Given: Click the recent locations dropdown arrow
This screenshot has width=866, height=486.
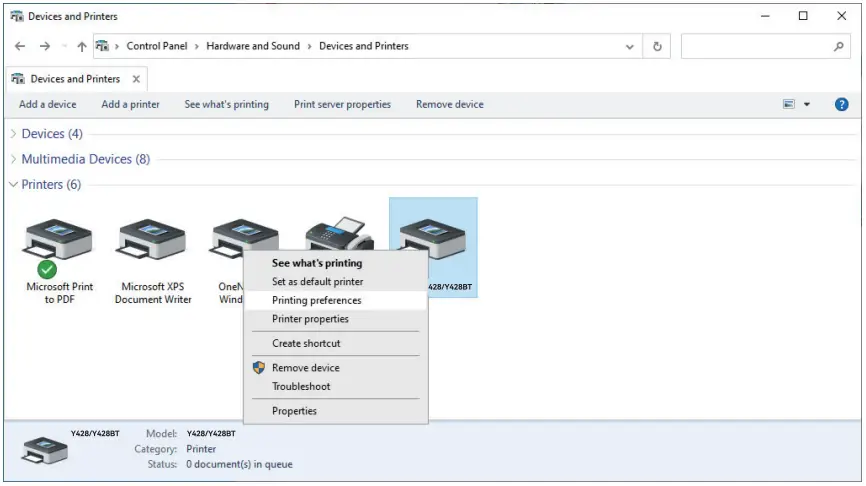Looking at the screenshot, I should 64,46.
